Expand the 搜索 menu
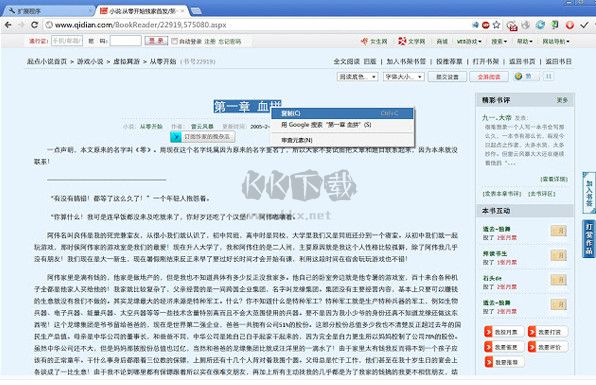596x385 pixels. point(499,41)
